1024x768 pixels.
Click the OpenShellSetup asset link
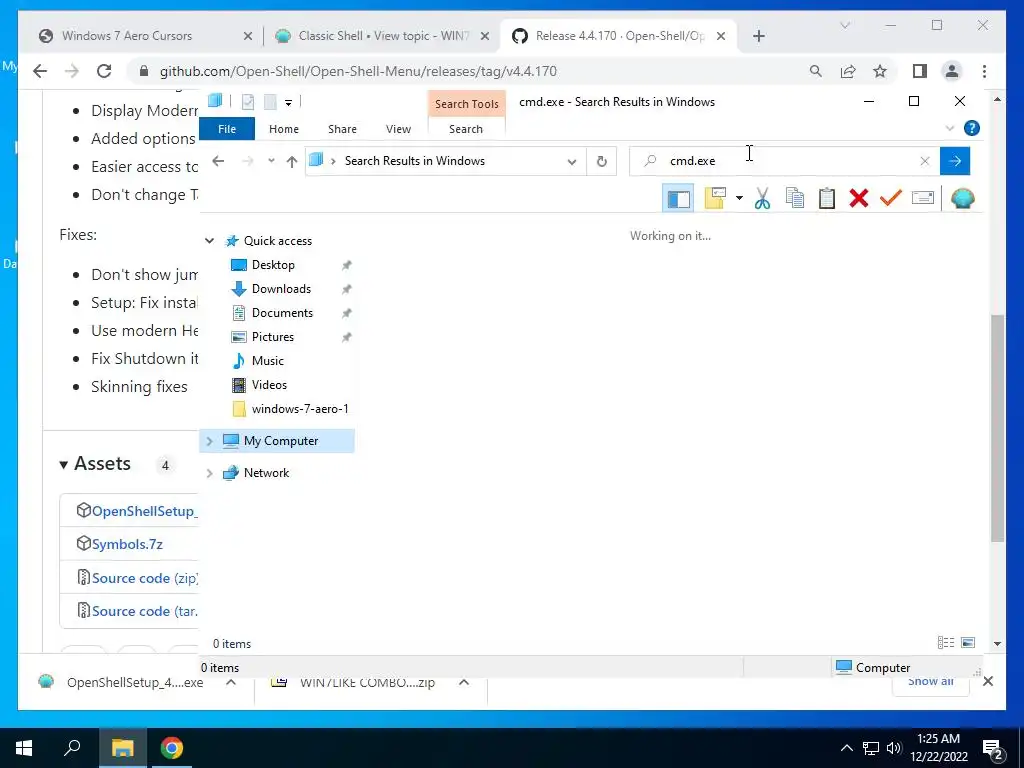pyautogui.click(x=144, y=511)
